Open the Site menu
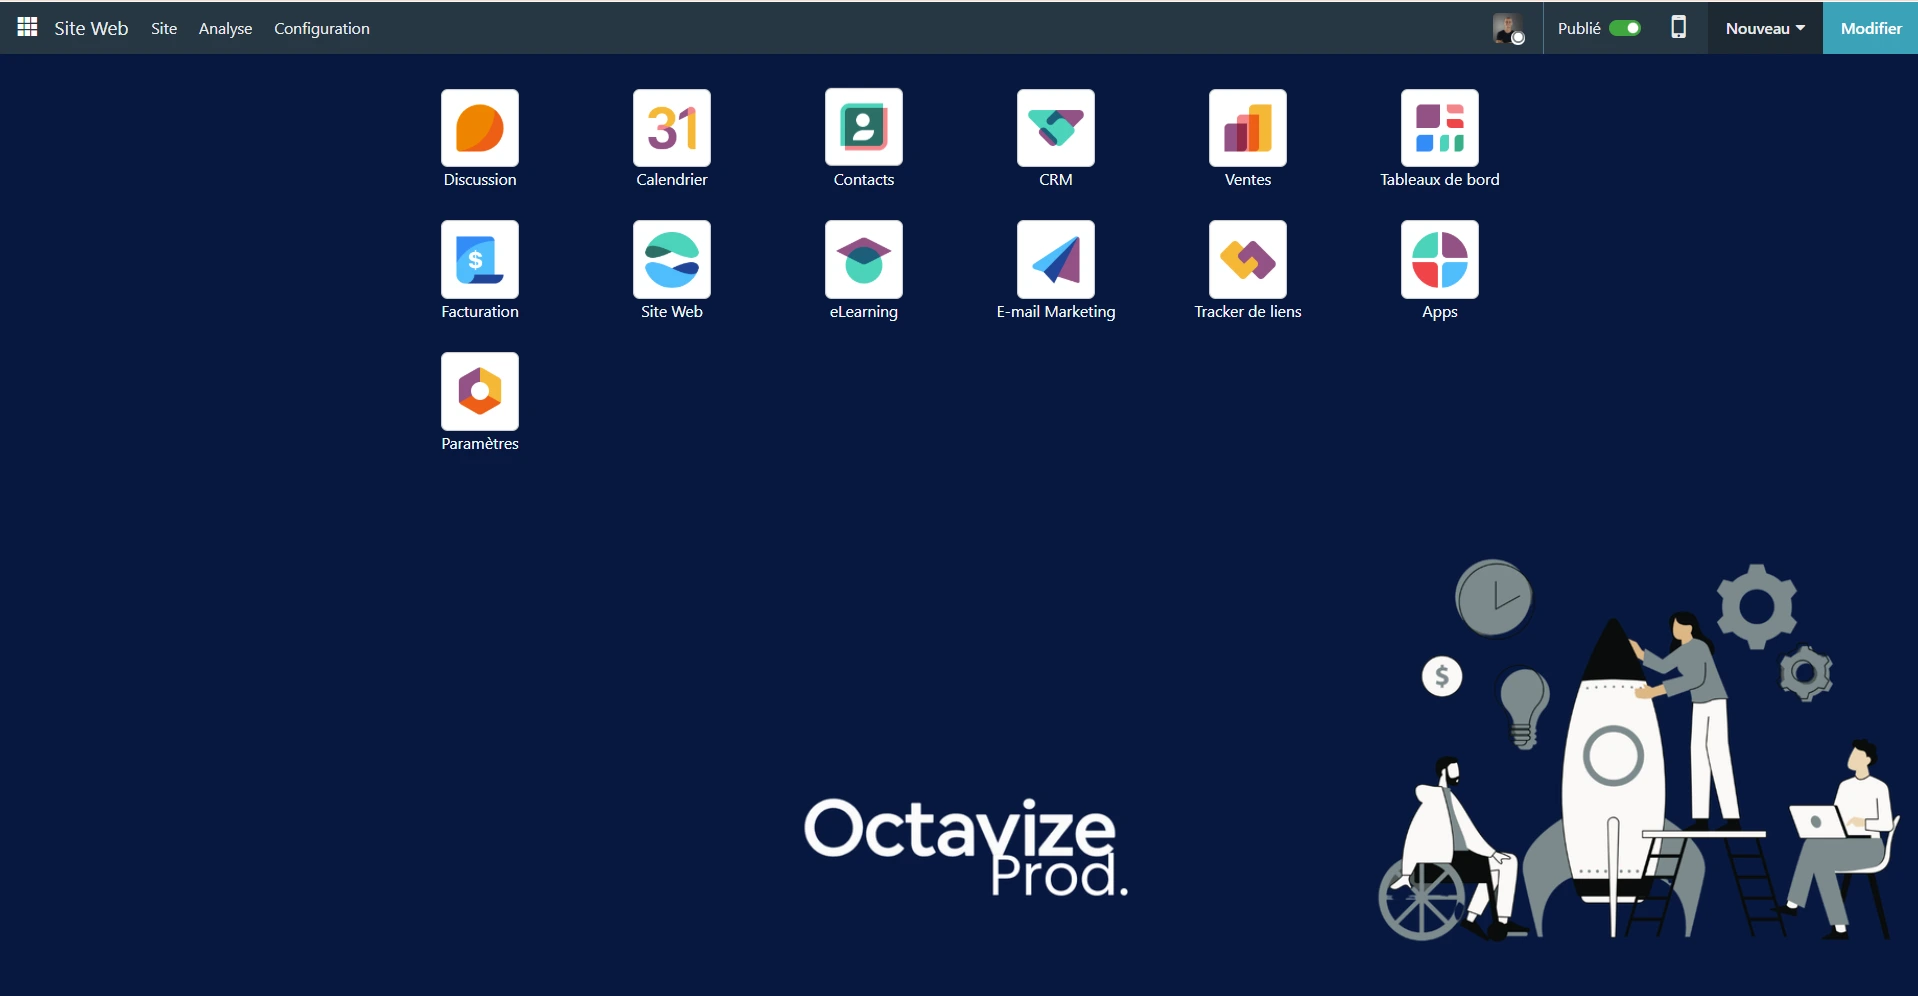 pyautogui.click(x=164, y=28)
